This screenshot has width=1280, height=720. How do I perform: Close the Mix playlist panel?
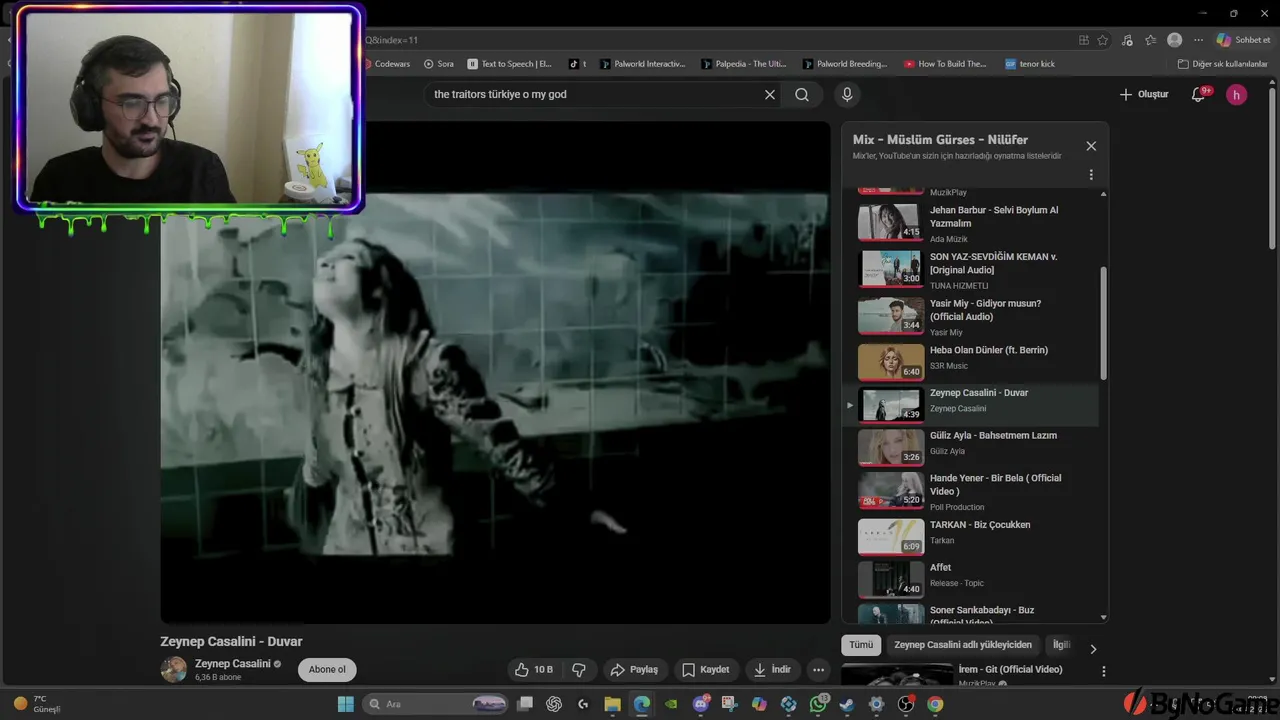(x=1091, y=146)
